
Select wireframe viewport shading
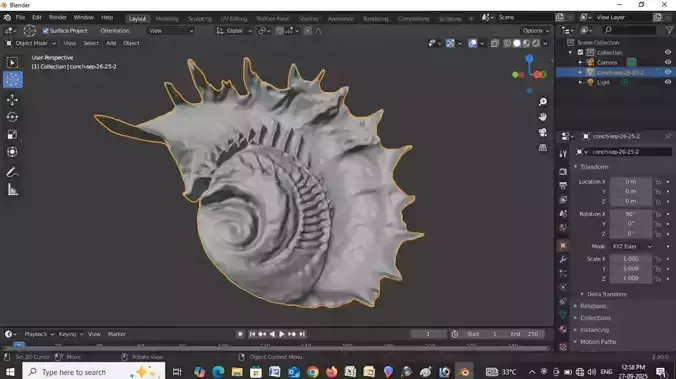(x=507, y=43)
